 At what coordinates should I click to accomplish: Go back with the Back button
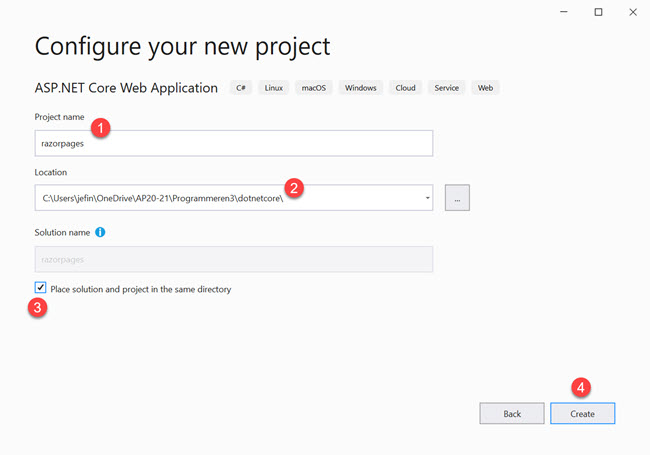512,413
